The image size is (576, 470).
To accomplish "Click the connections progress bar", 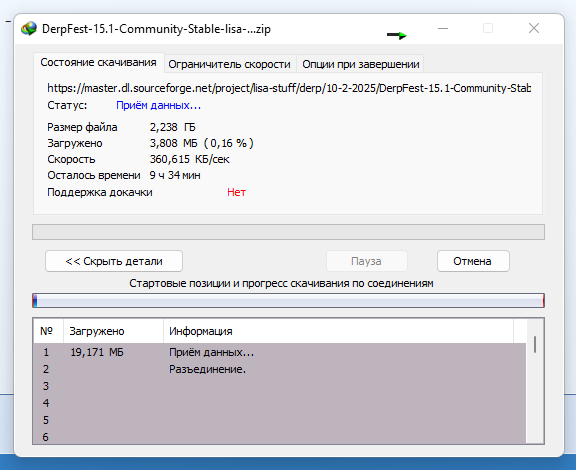I will click(x=288, y=301).
